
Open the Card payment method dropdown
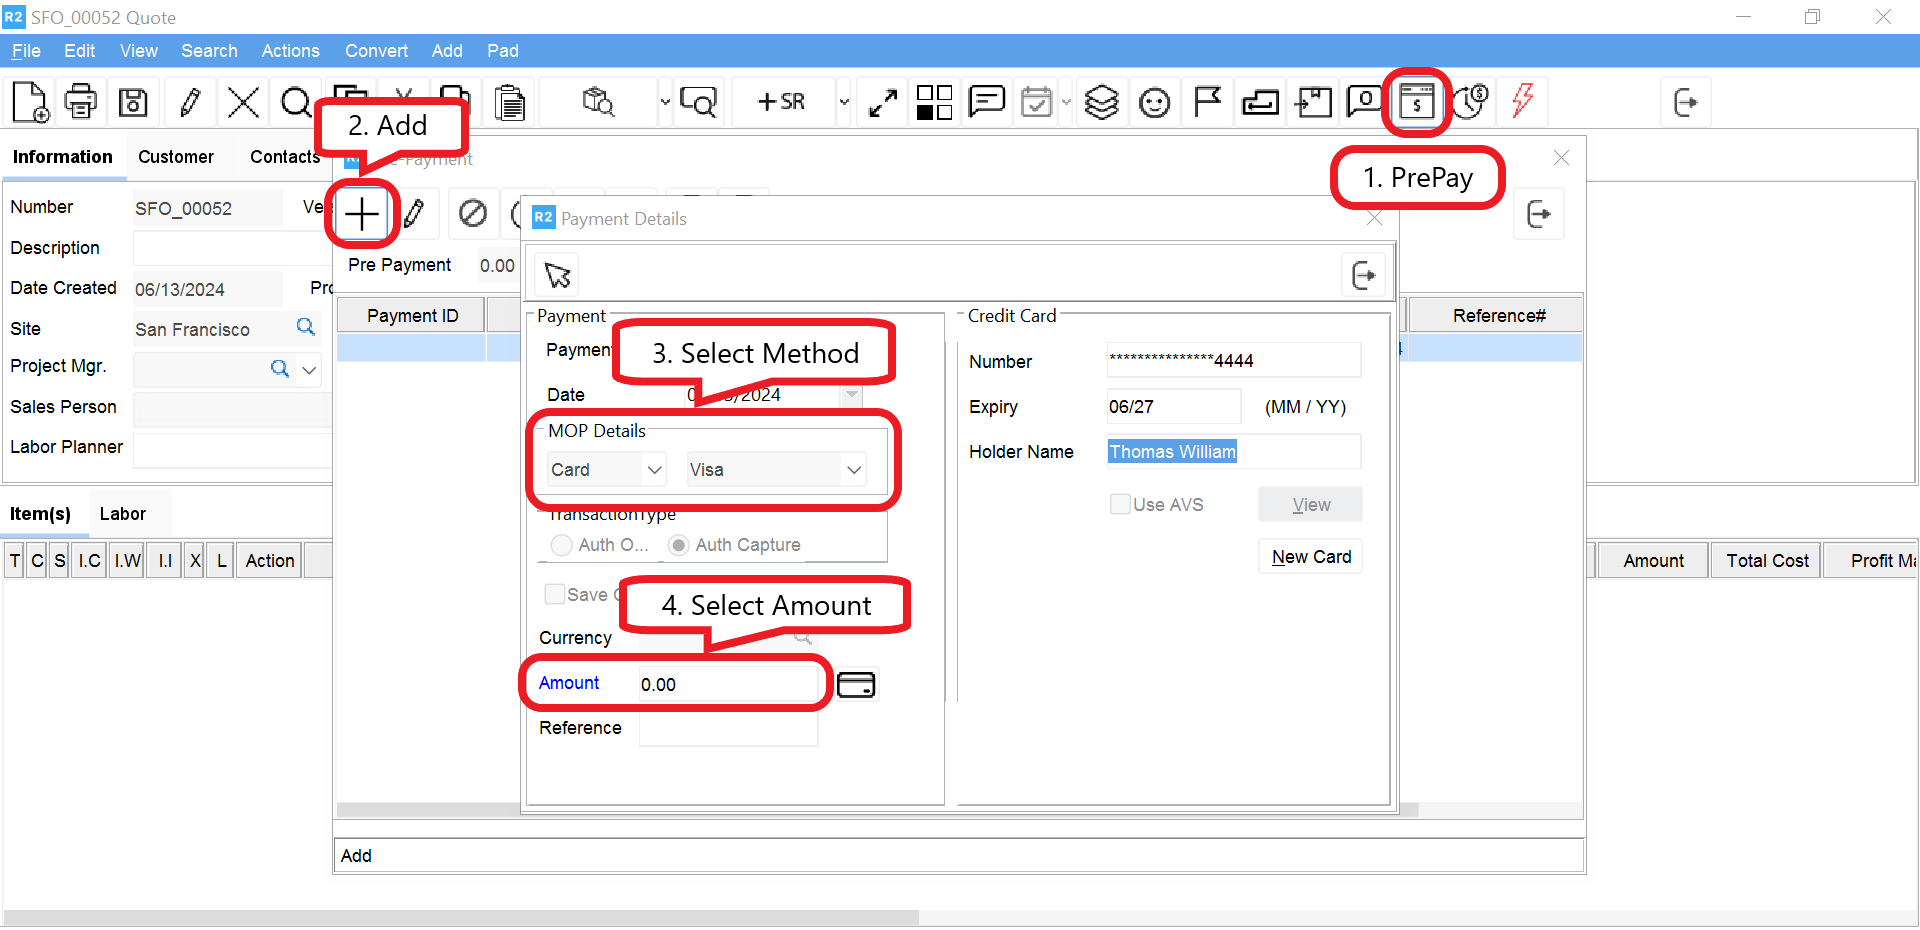(606, 470)
